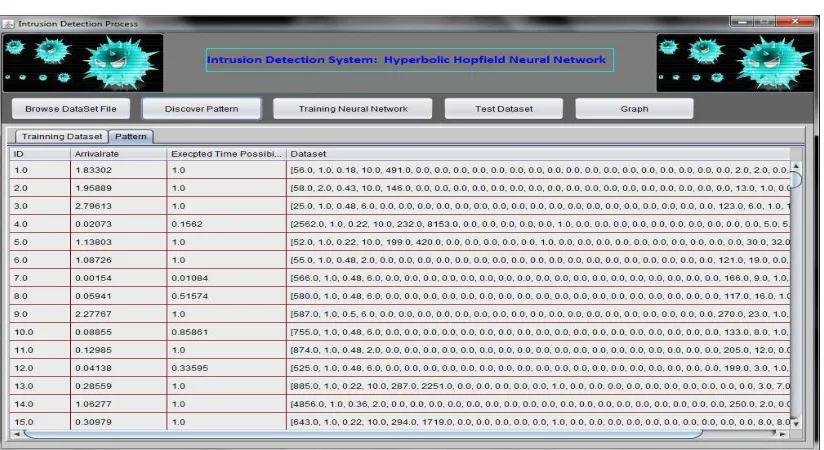Click the ID cell 10.0
The height and width of the screenshot is (450, 824).
click(40, 332)
